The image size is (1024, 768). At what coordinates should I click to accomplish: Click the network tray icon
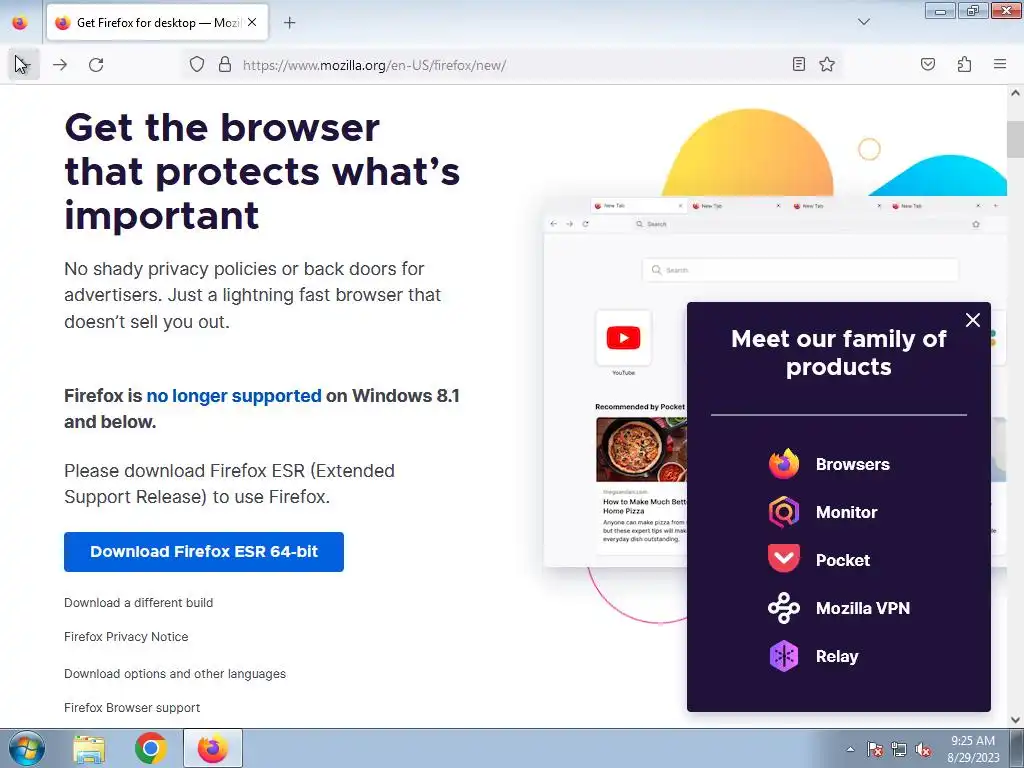pyautogui.click(x=899, y=749)
